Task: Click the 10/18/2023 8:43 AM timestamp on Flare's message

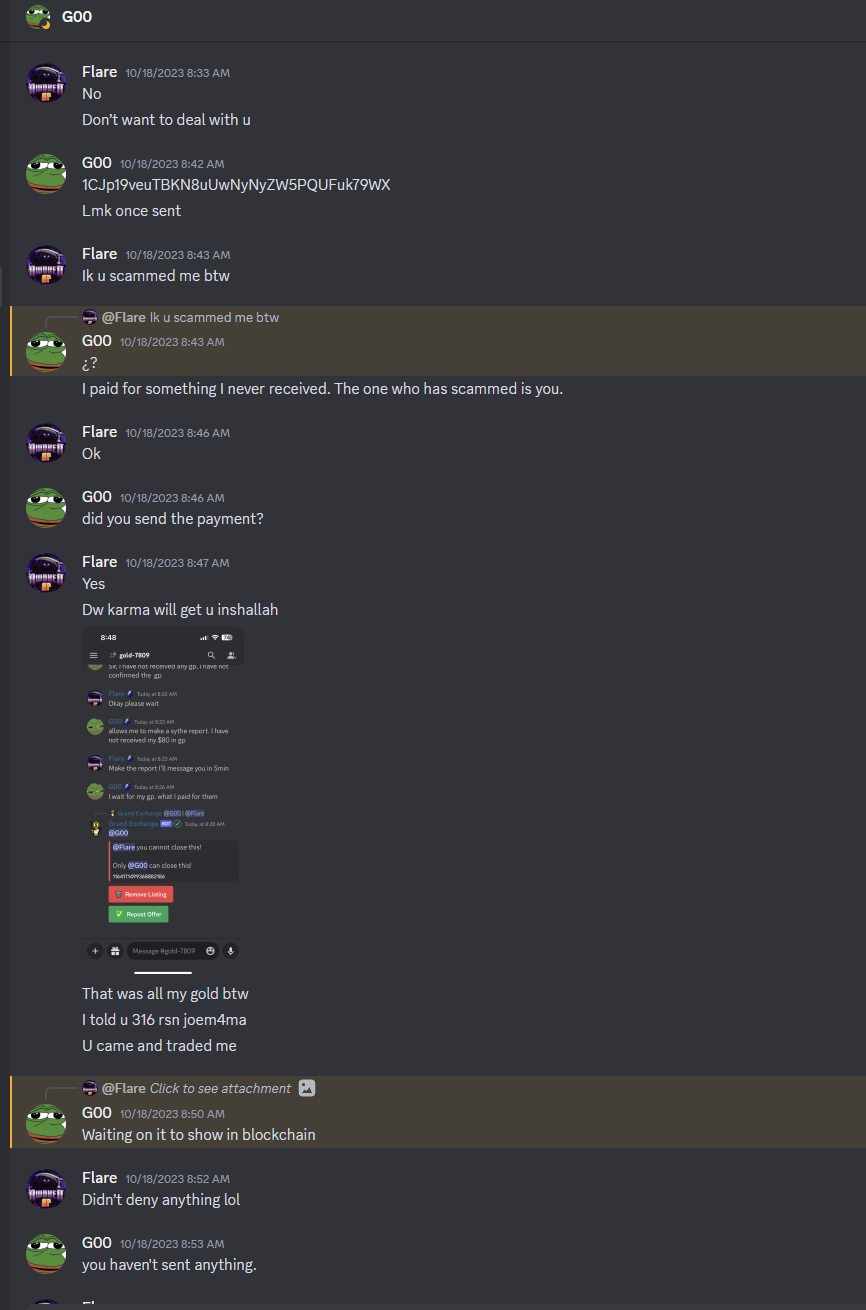Action: (178, 255)
